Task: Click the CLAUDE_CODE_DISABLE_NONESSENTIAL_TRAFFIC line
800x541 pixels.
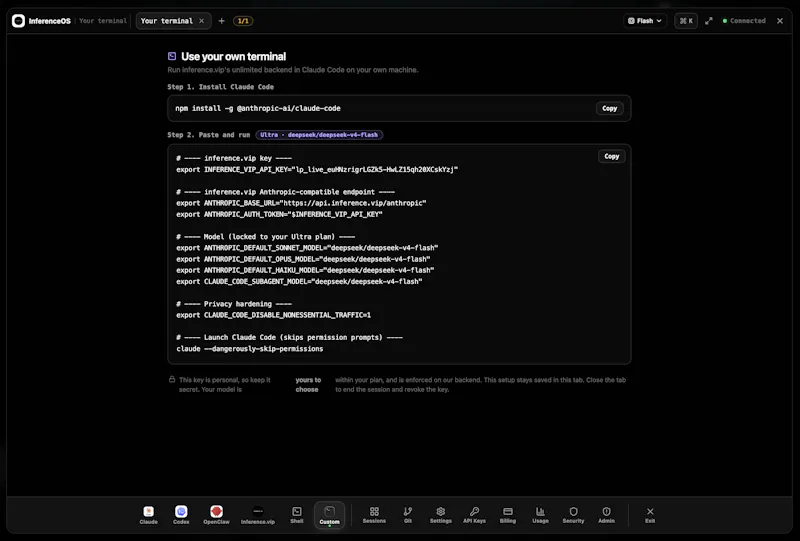Action: (273, 315)
